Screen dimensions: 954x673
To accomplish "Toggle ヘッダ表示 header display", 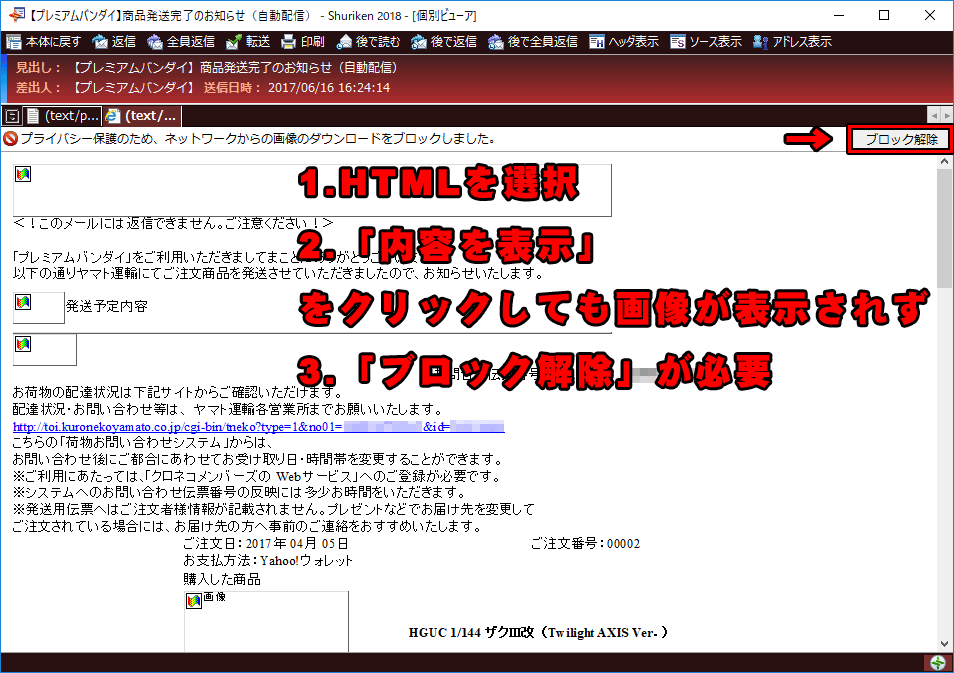I will [x=623, y=42].
